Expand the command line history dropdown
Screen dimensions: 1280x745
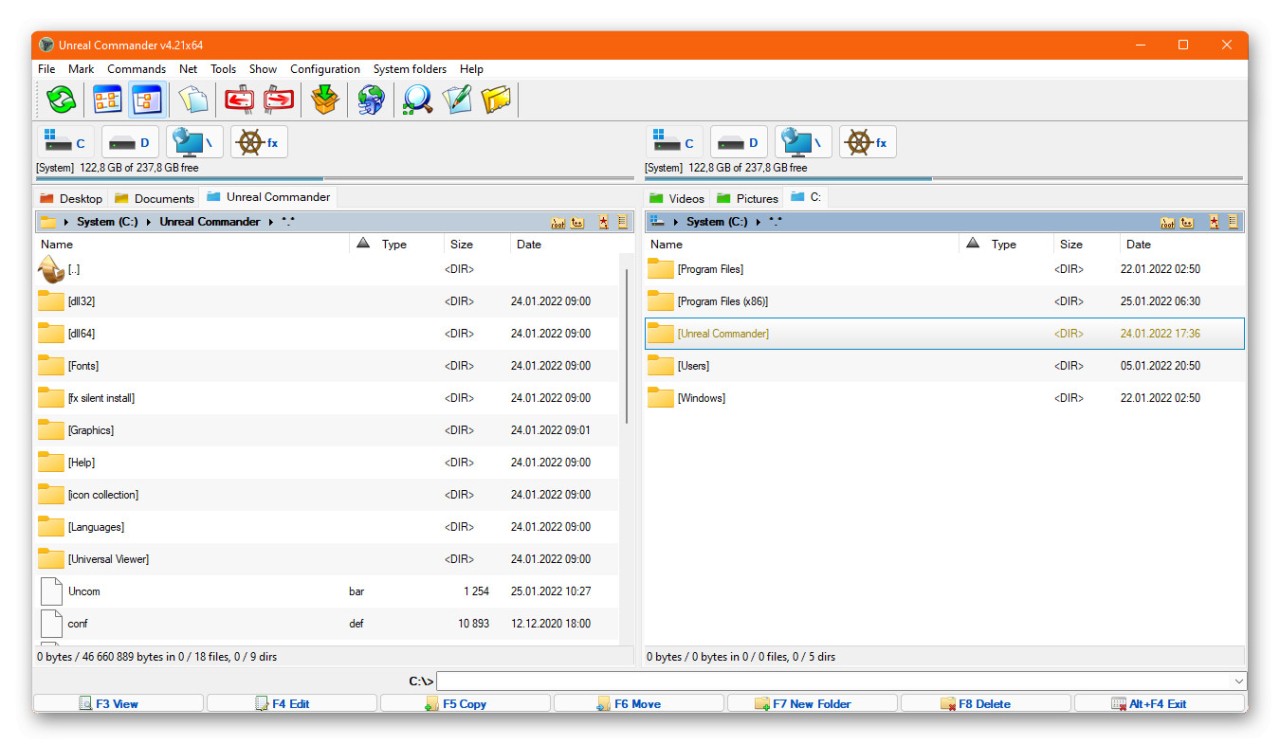1240,681
